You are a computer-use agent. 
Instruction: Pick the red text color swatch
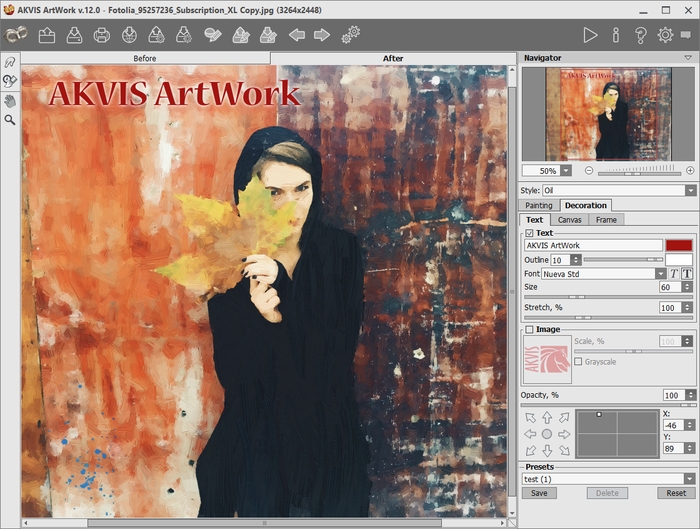pyautogui.click(x=679, y=245)
